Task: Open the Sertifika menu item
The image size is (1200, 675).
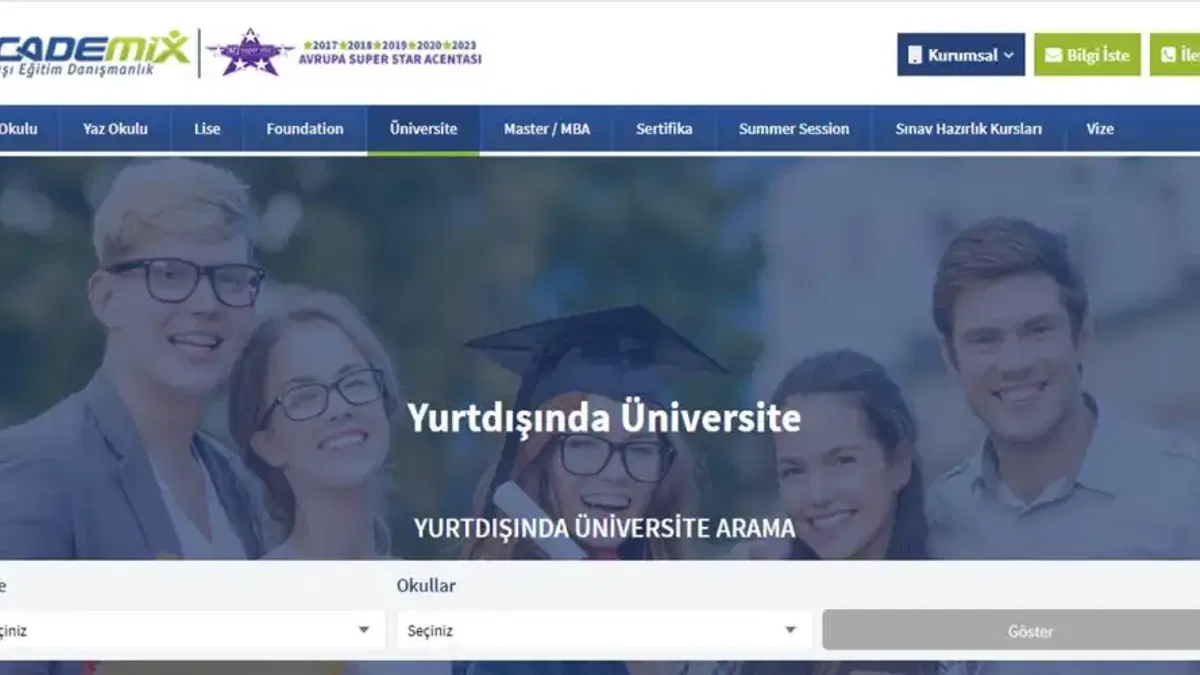Action: (x=664, y=129)
